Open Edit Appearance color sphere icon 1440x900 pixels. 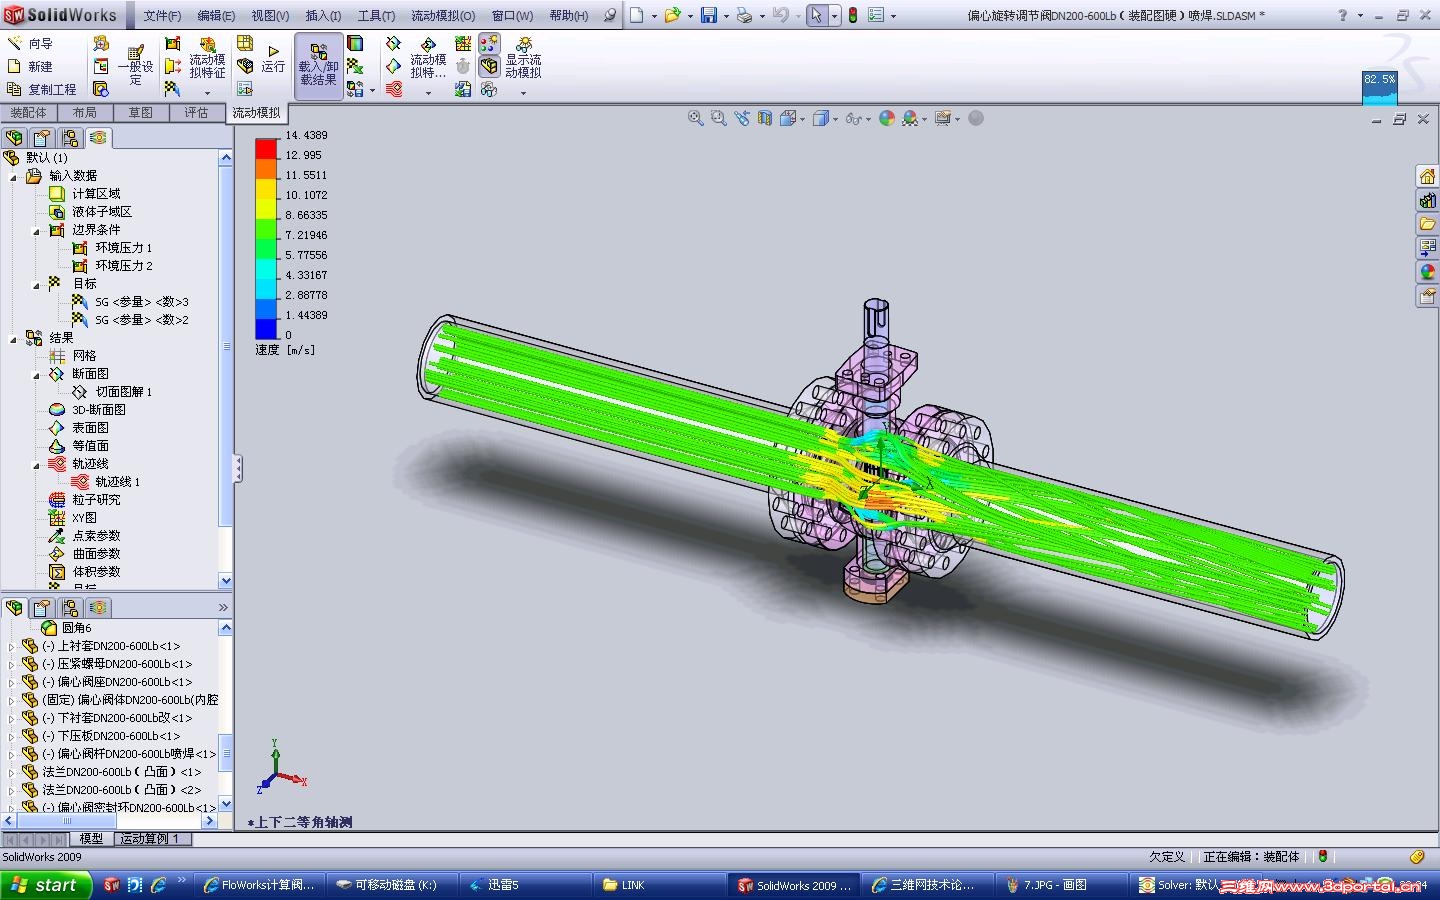click(x=887, y=118)
